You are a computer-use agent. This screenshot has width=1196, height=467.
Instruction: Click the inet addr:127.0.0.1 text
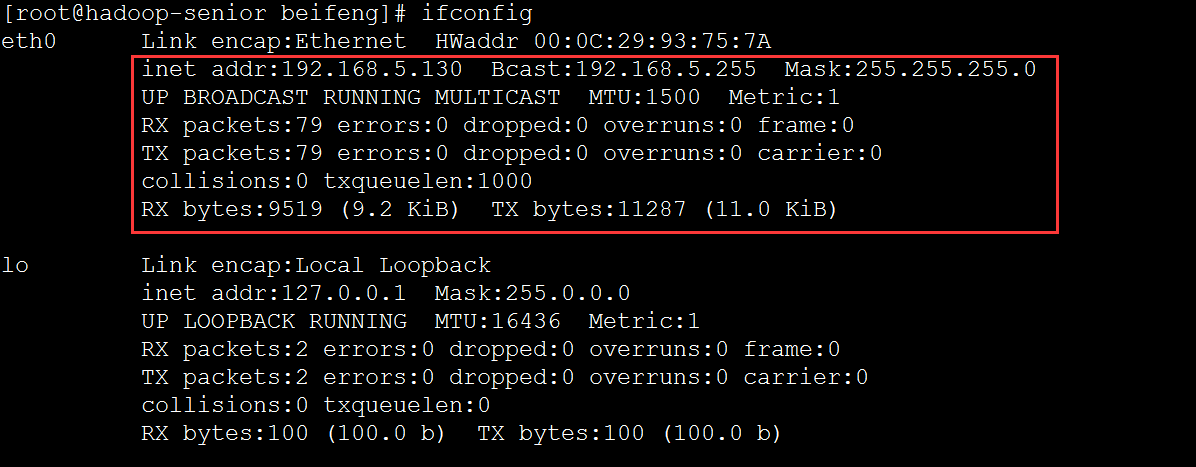pyautogui.click(x=274, y=293)
